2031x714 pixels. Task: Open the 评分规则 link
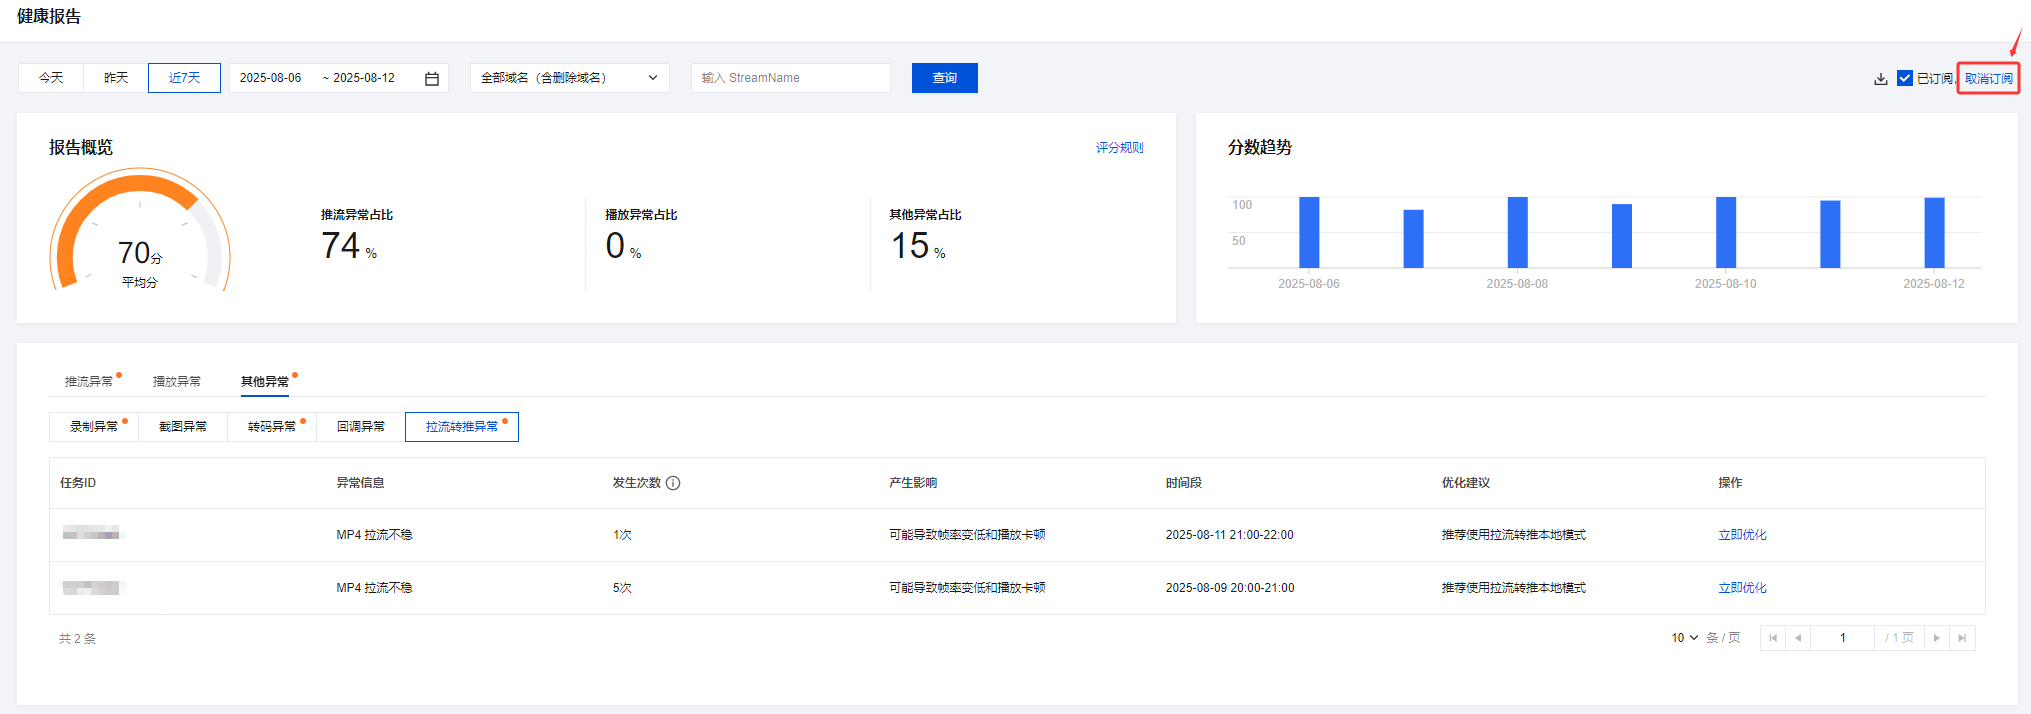[x=1119, y=148]
